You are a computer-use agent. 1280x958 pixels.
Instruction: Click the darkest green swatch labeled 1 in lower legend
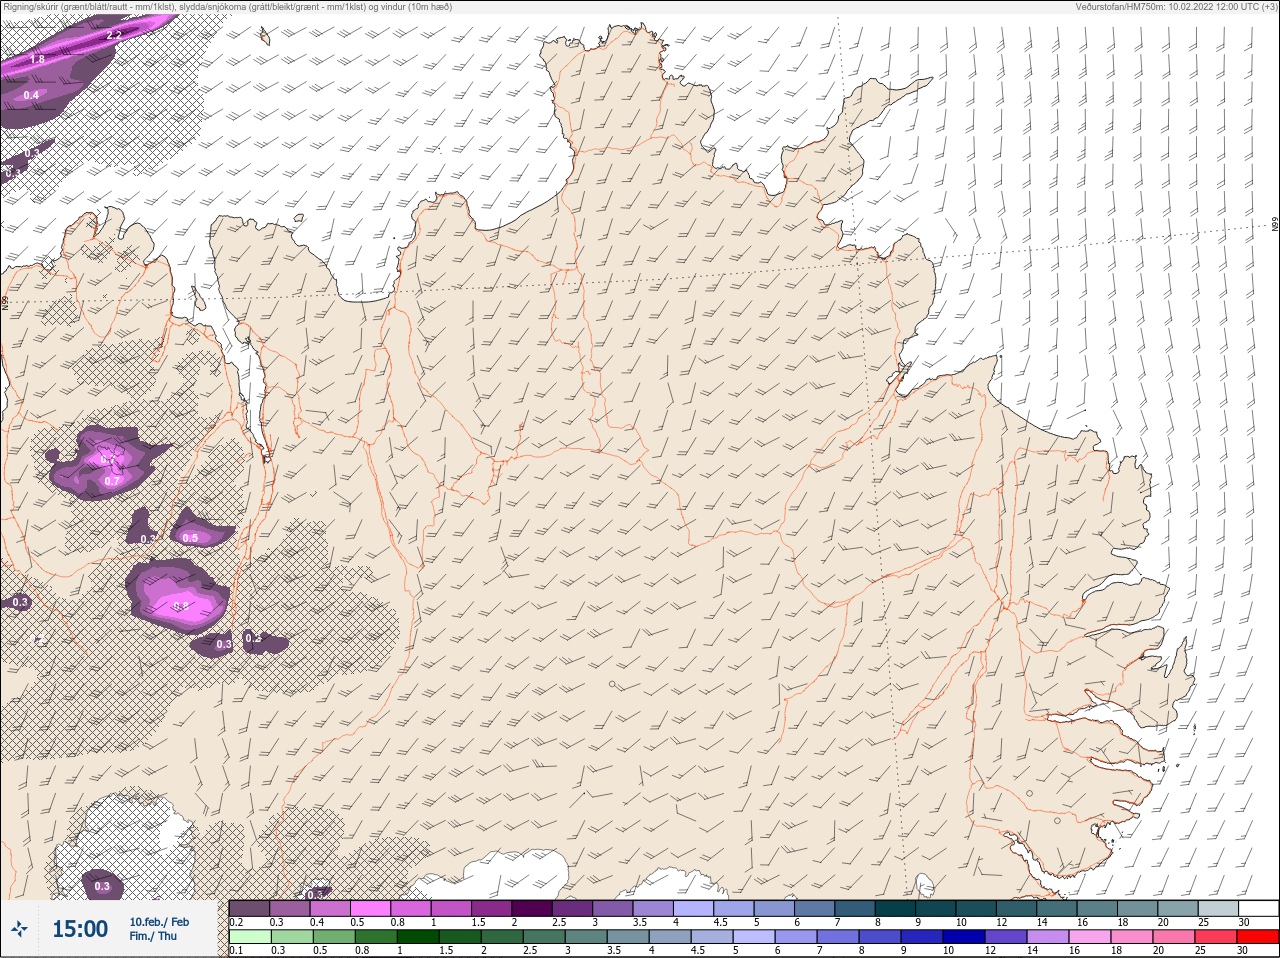[418, 937]
